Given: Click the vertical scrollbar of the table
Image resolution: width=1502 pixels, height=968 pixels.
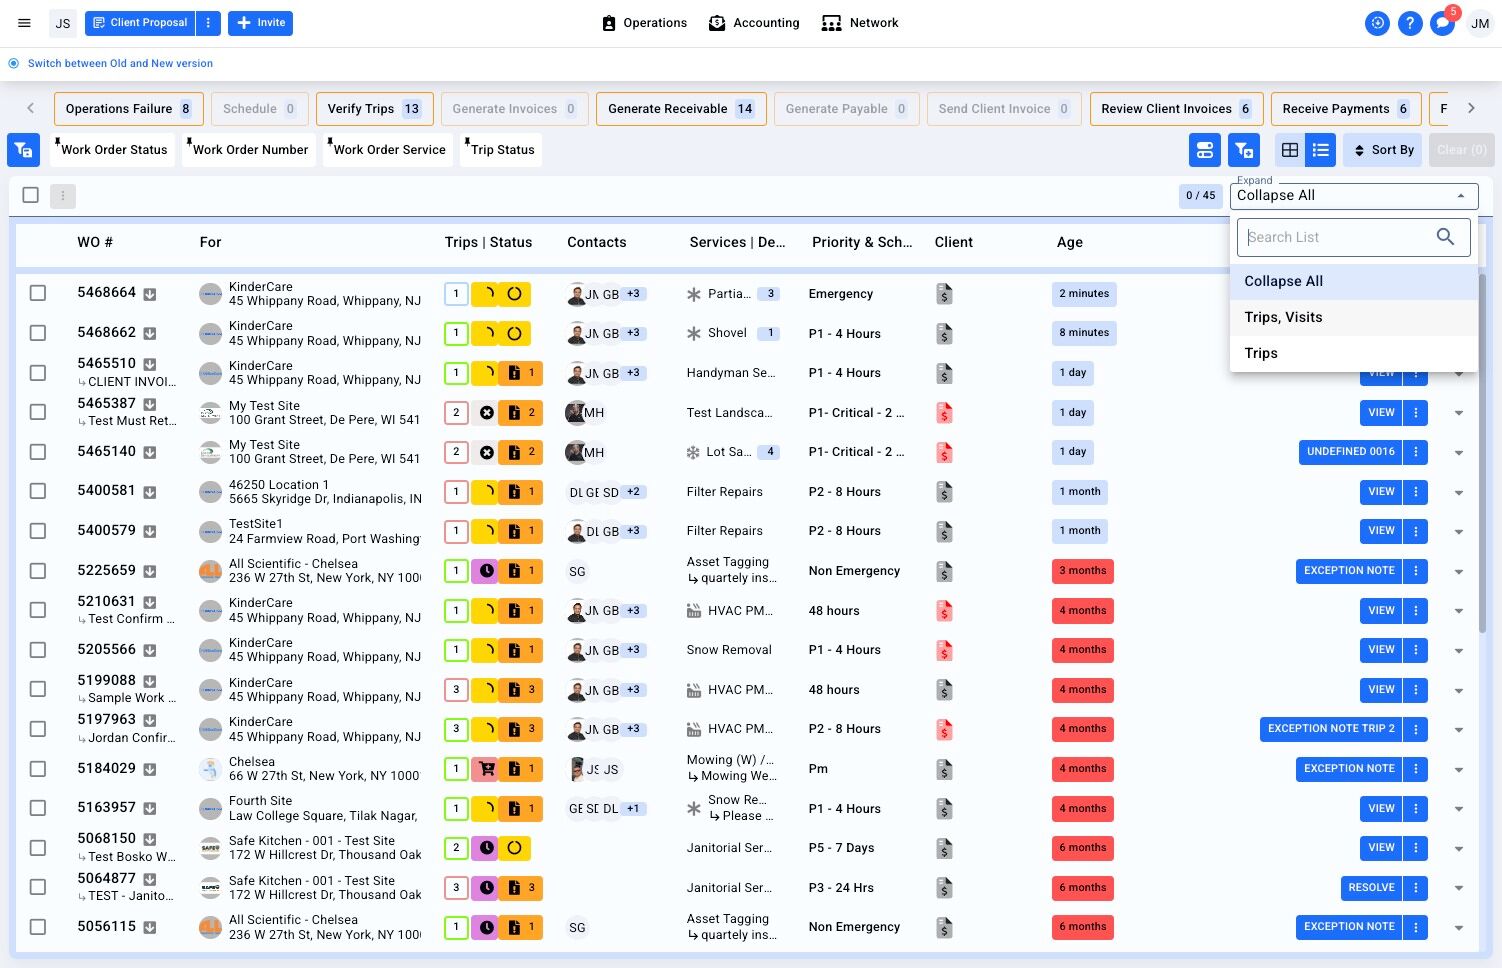Looking at the screenshot, I should coord(1482,500).
